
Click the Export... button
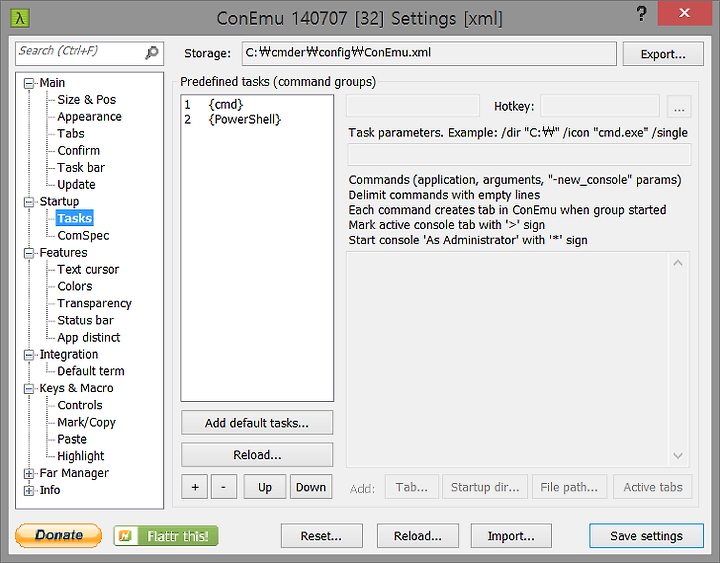point(663,54)
